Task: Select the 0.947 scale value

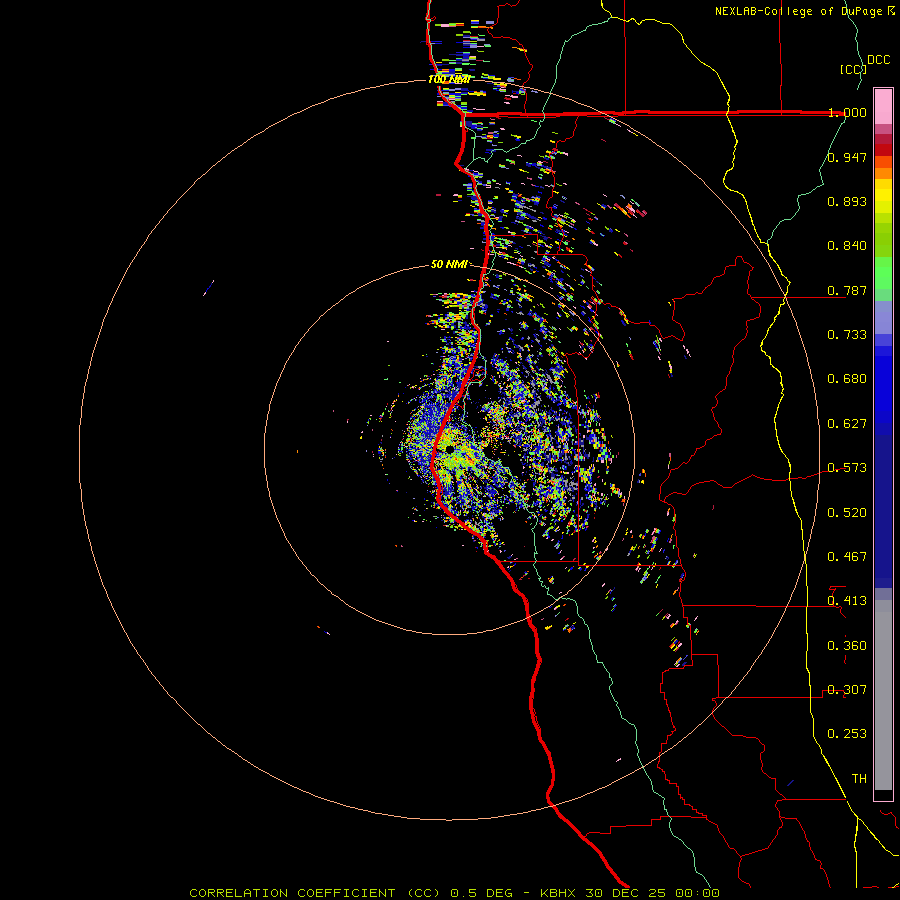Action: point(847,157)
